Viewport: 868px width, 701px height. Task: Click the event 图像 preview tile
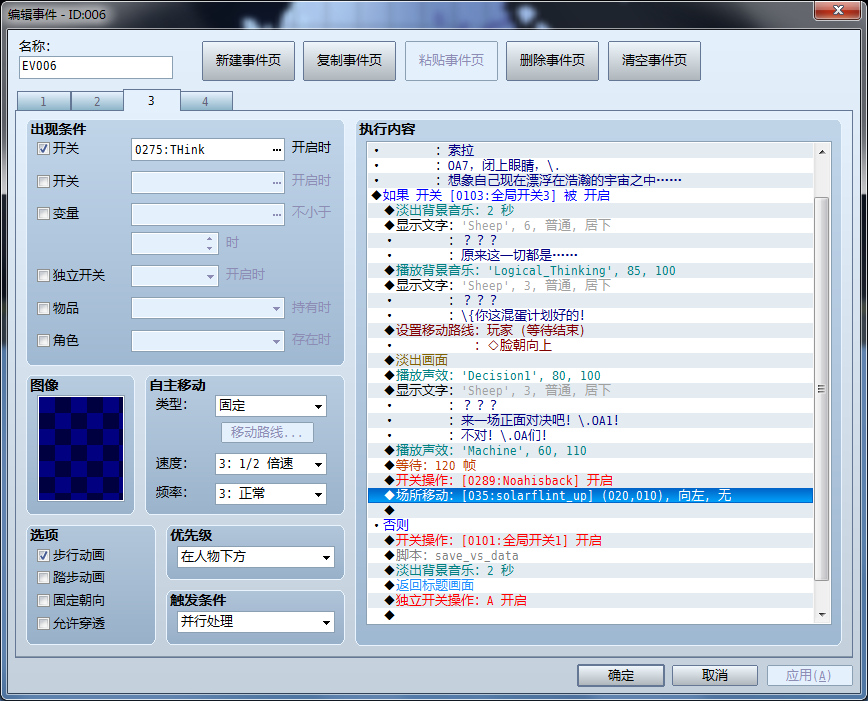(x=81, y=449)
